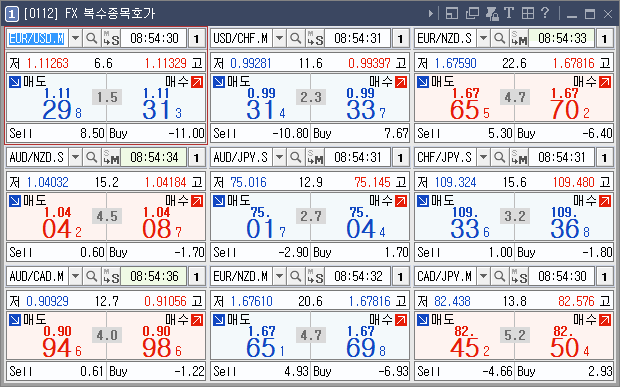
Task: Click the quantity box showing 1 for EUR/NZD.M
Action: click(401, 276)
